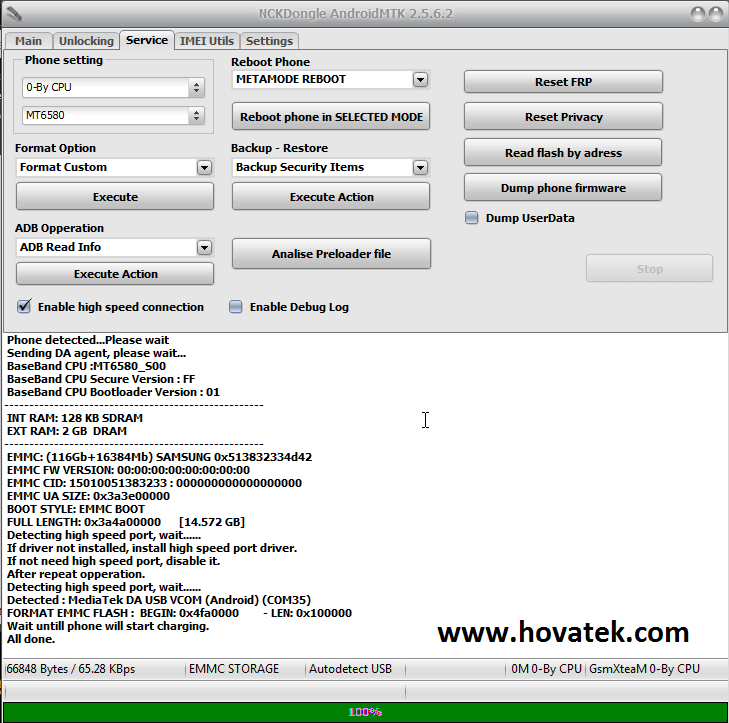Click the 'Sending DA agent, please wait...' line
This screenshot has width=729, height=723.
(96, 353)
